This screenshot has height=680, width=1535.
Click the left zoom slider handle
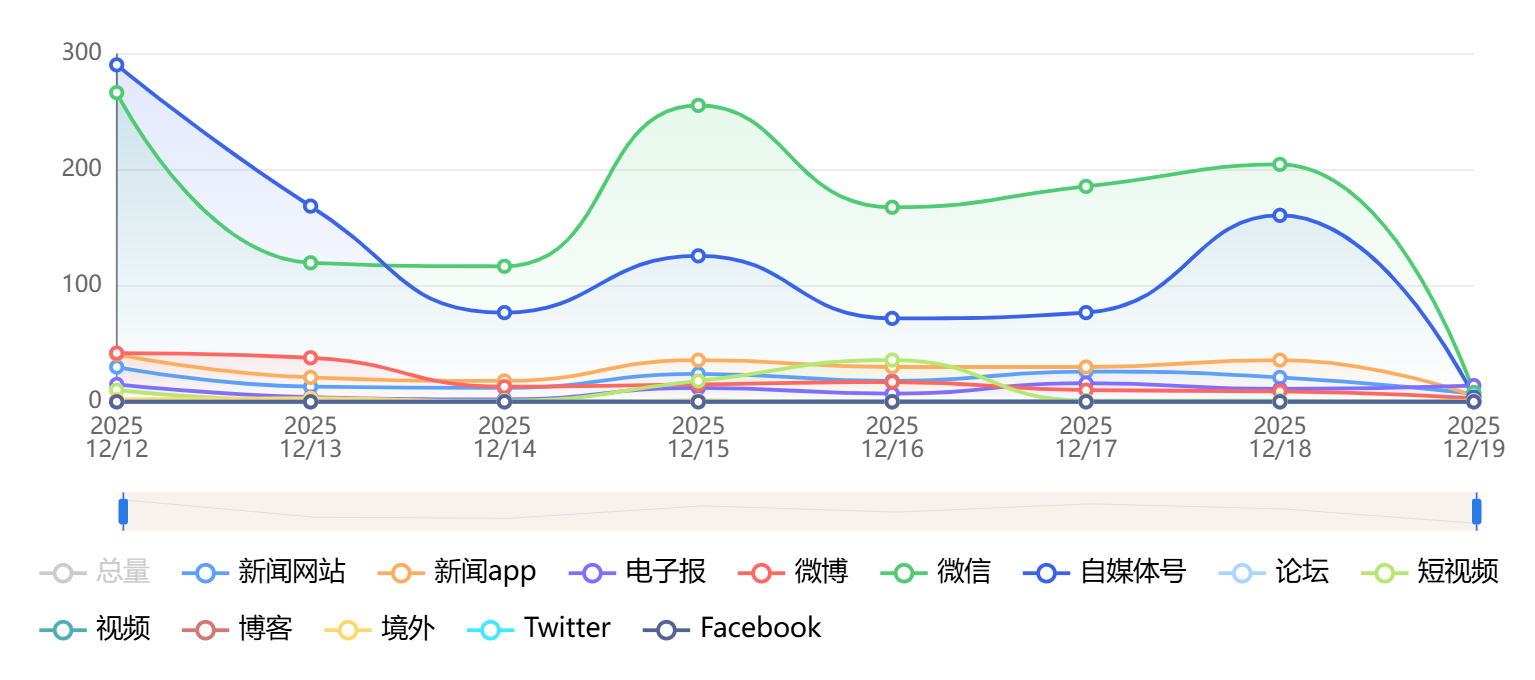tap(123, 511)
